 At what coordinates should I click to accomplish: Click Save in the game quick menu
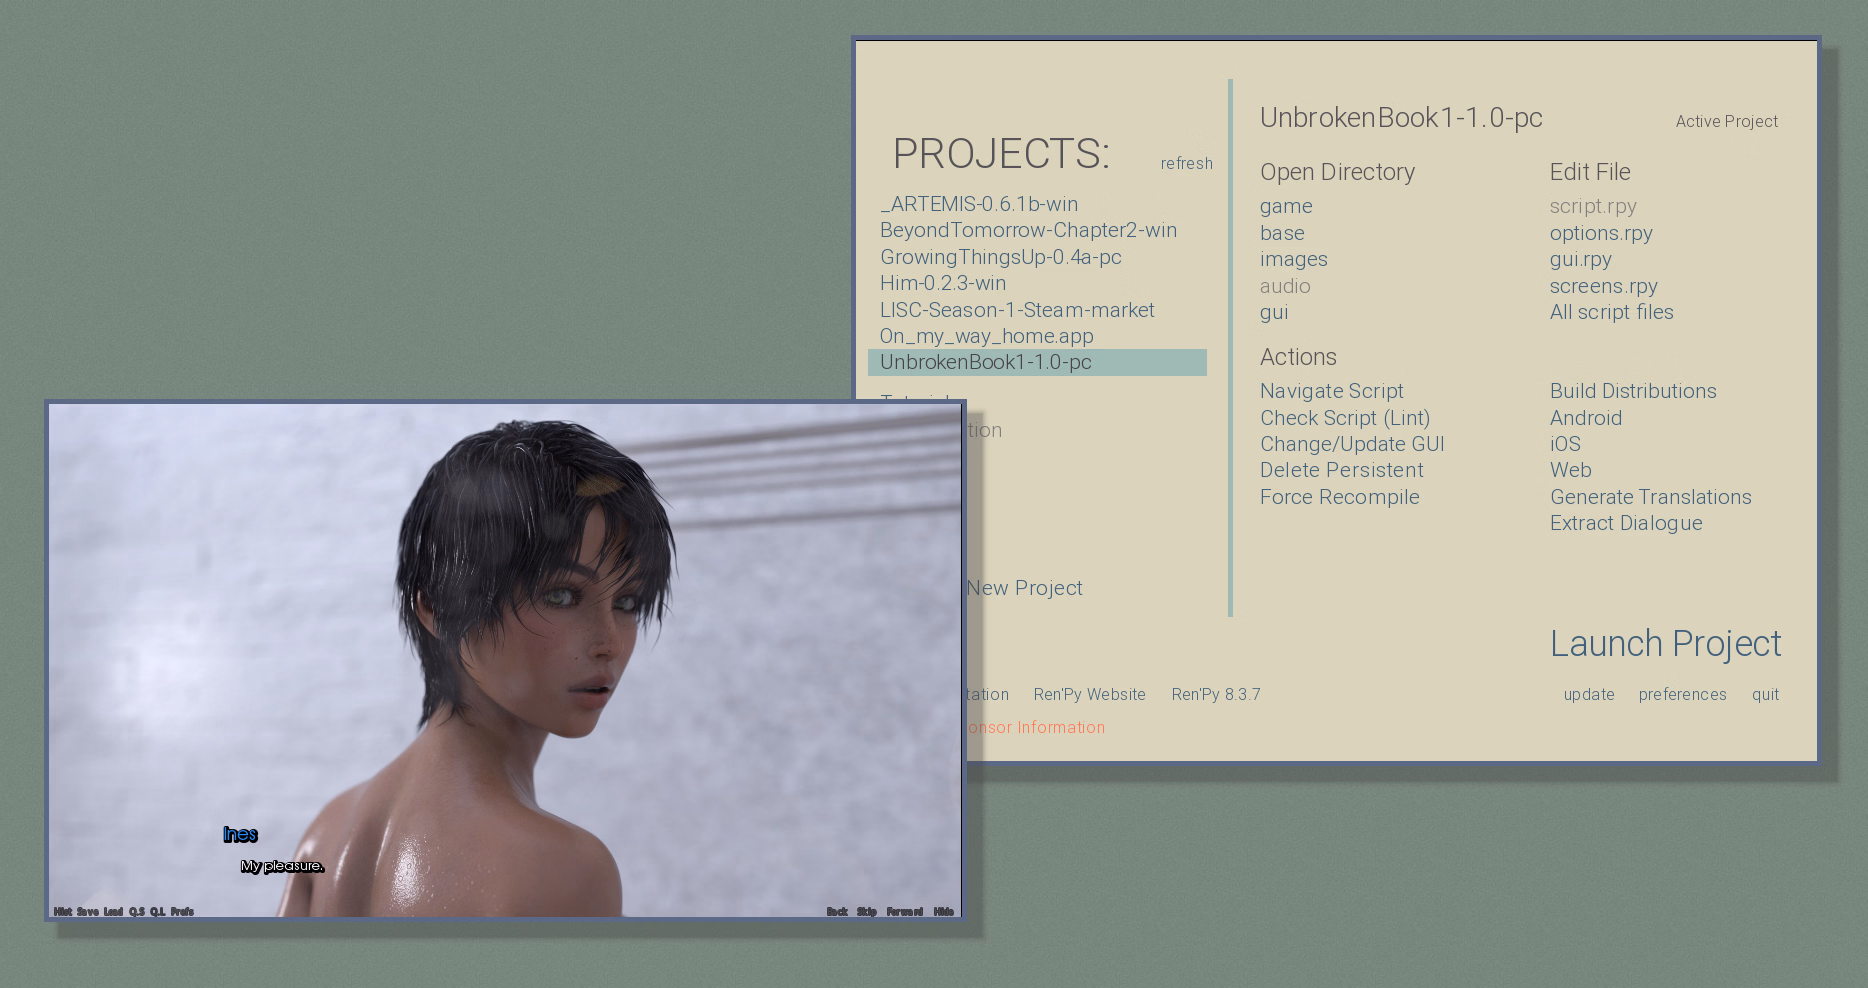88,911
